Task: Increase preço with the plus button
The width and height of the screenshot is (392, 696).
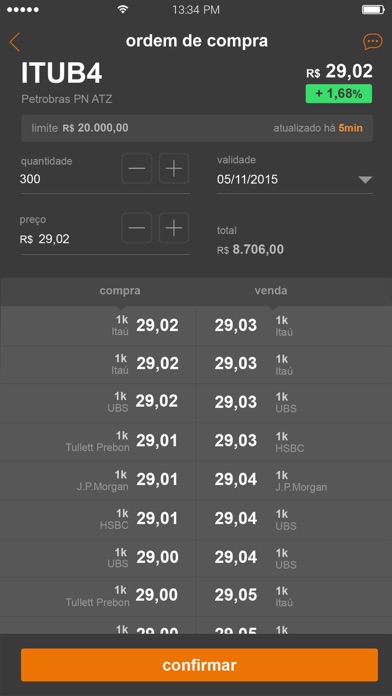Action: [174, 228]
